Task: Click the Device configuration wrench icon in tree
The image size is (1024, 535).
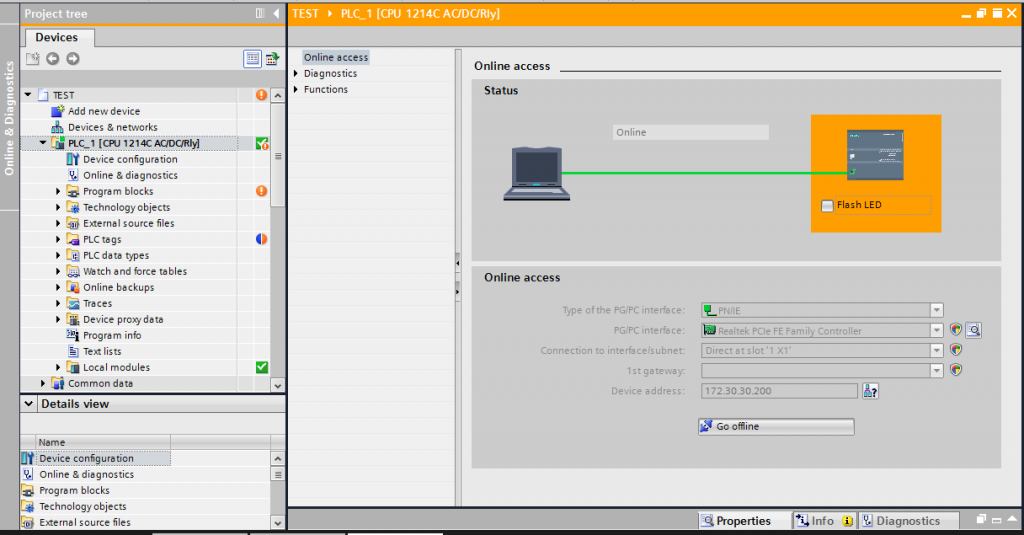Action: [73, 159]
